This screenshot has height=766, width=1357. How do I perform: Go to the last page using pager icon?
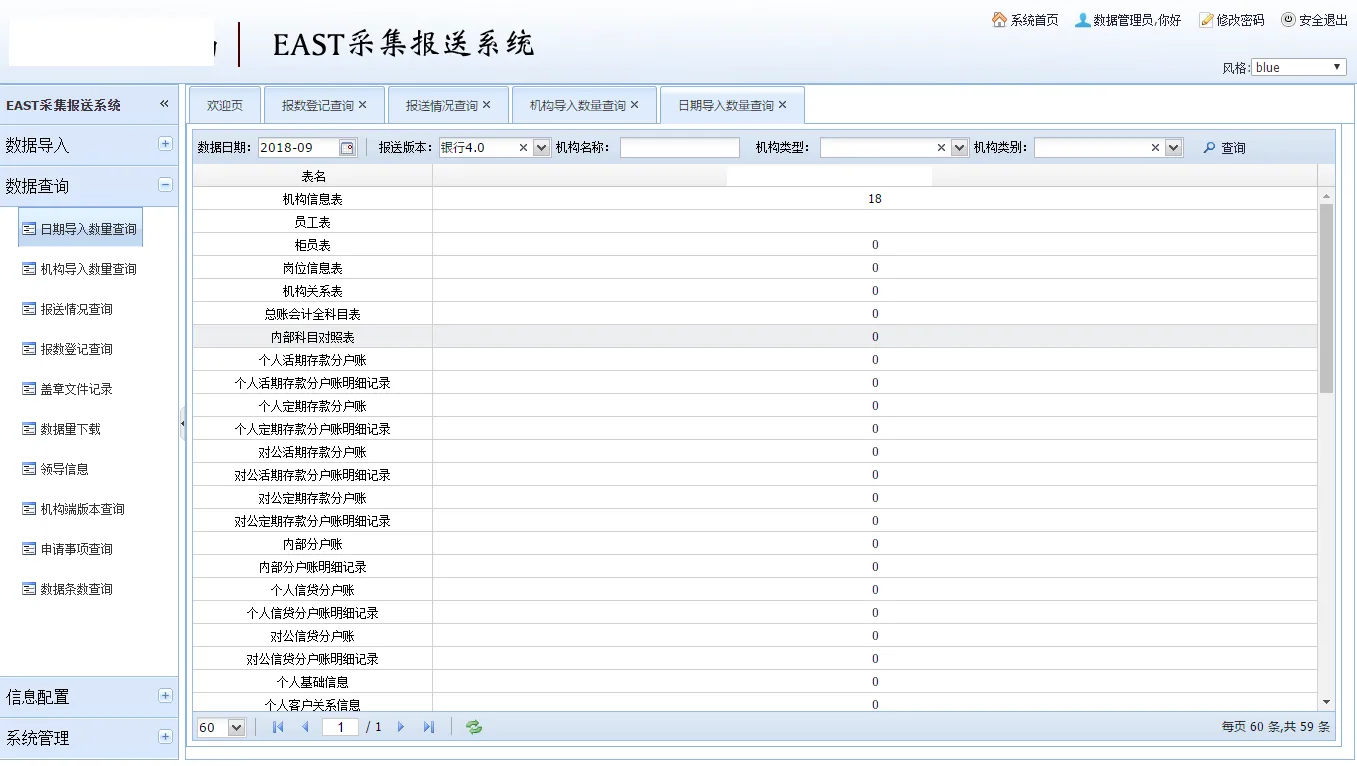point(429,727)
